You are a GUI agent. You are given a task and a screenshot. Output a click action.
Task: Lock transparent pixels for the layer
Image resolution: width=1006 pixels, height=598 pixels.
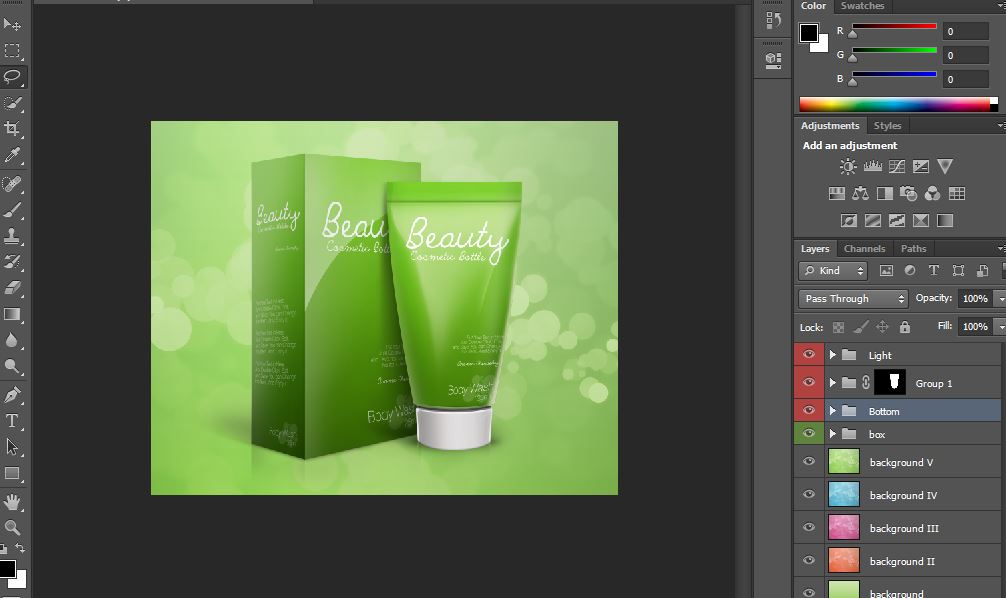[838, 327]
